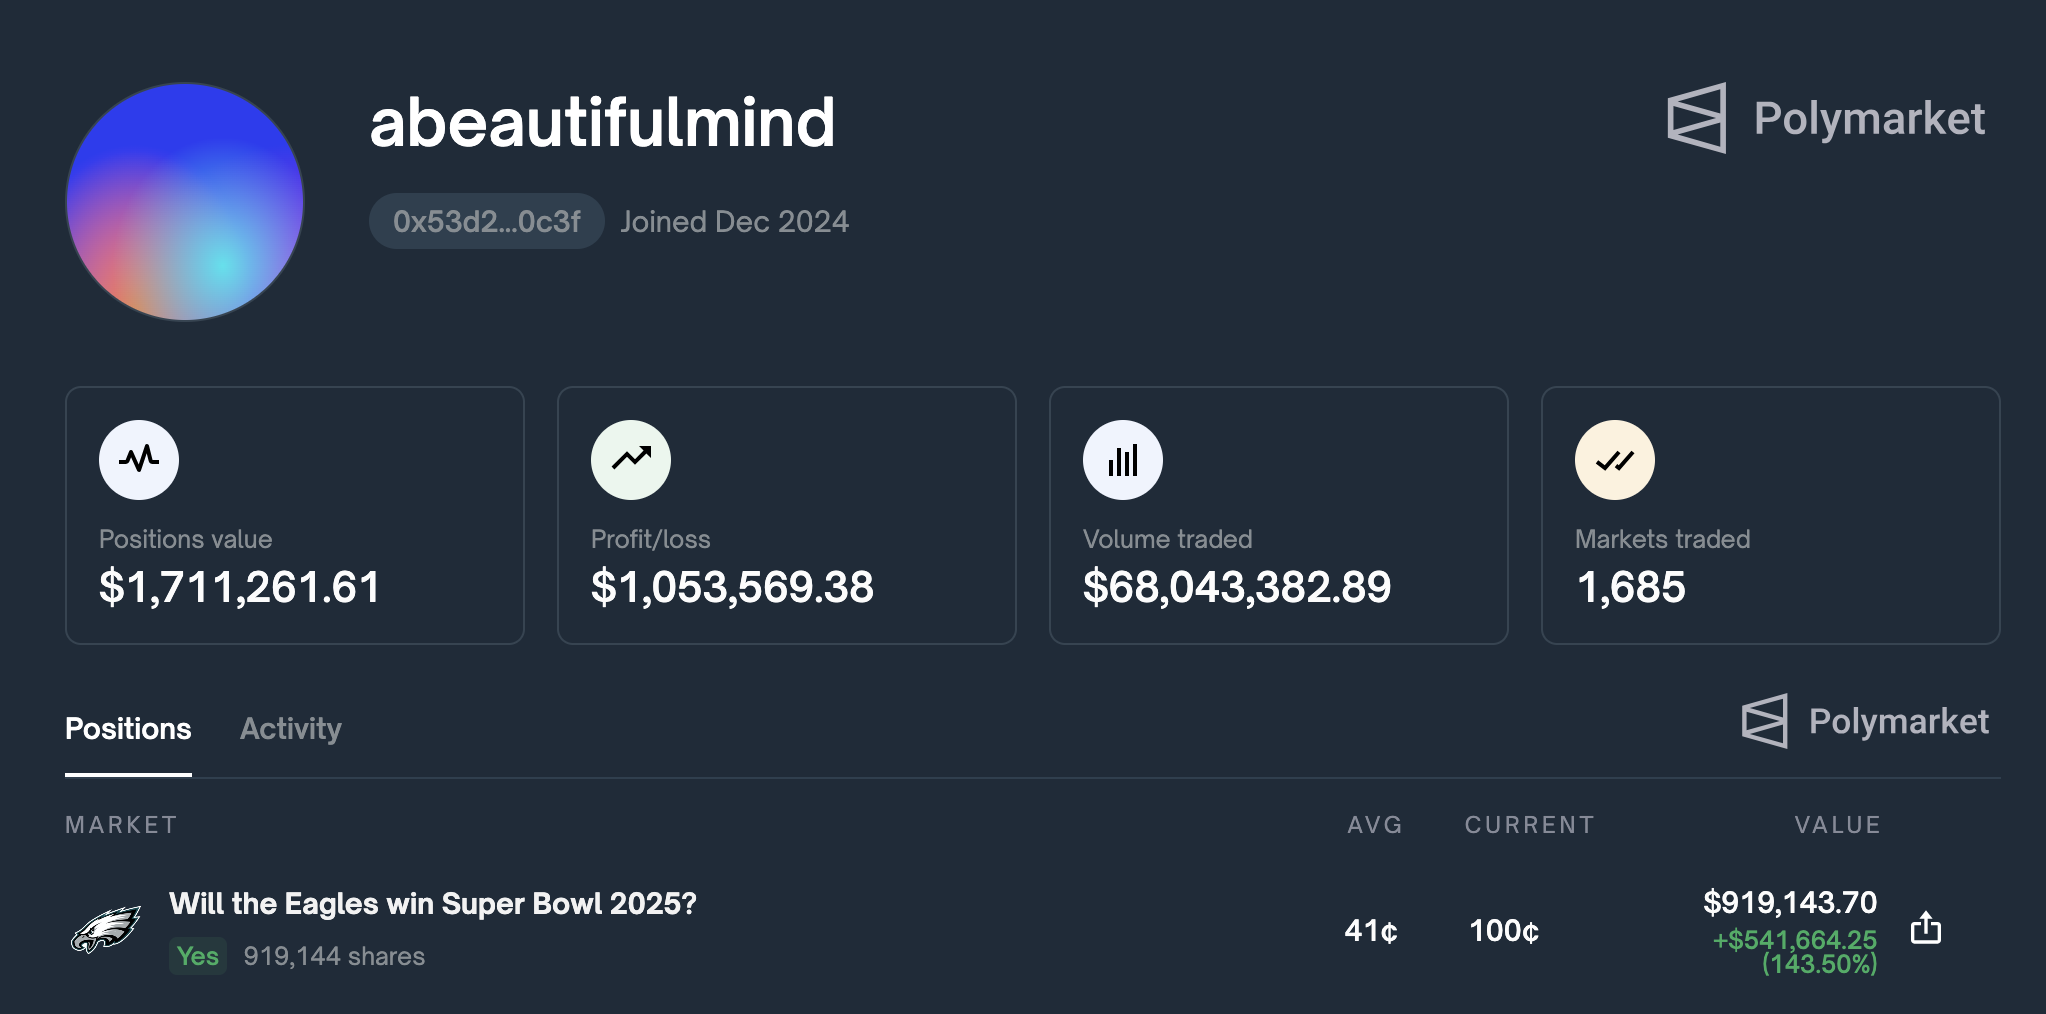
Task: Click the MARKET column header
Action: pos(121,825)
